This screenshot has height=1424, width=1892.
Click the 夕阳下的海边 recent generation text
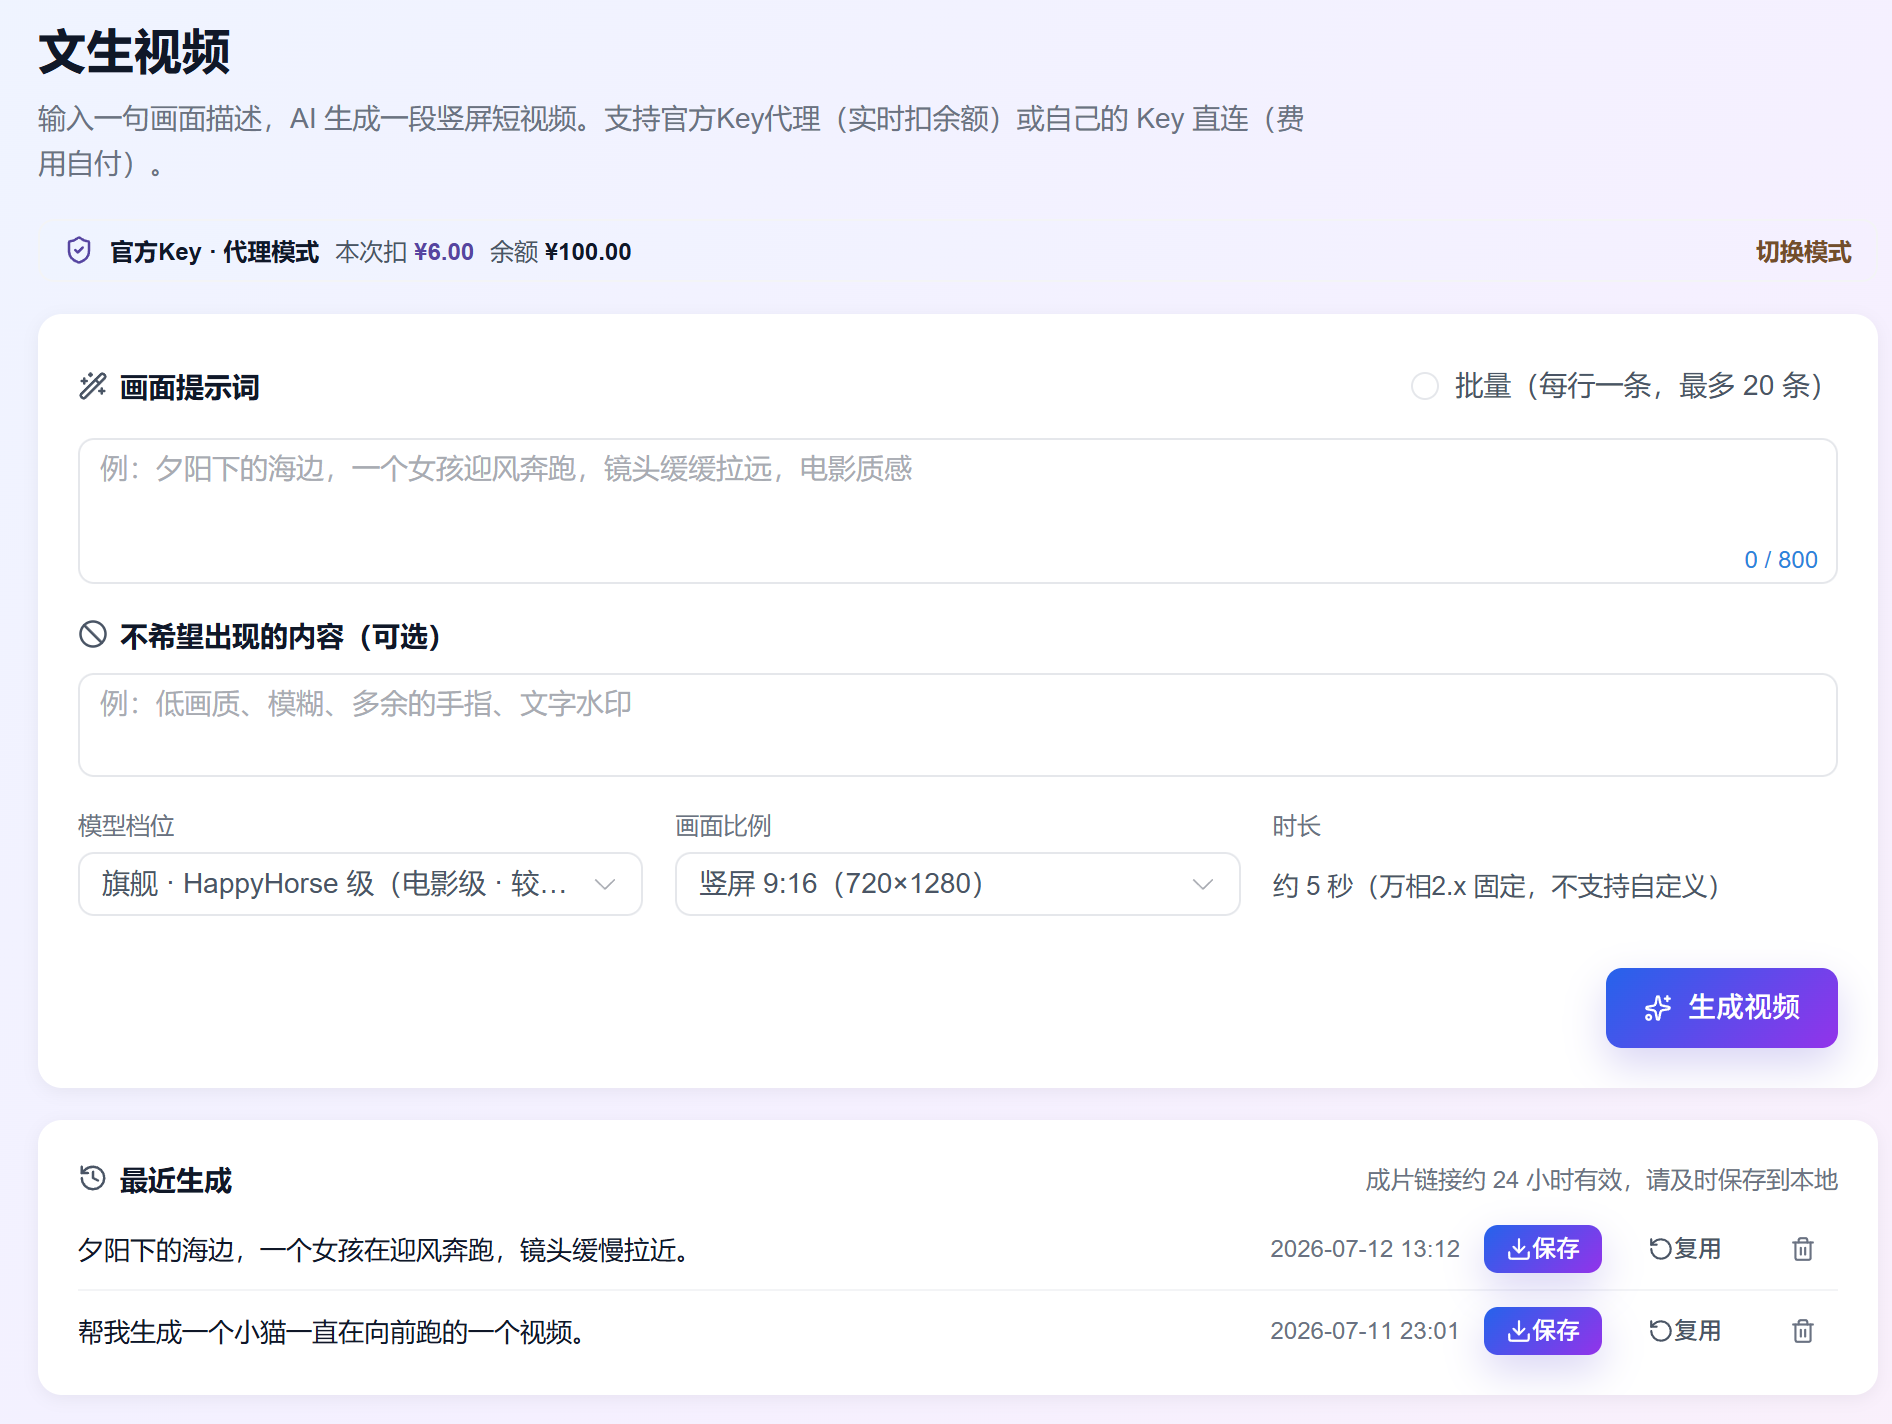(x=385, y=1250)
